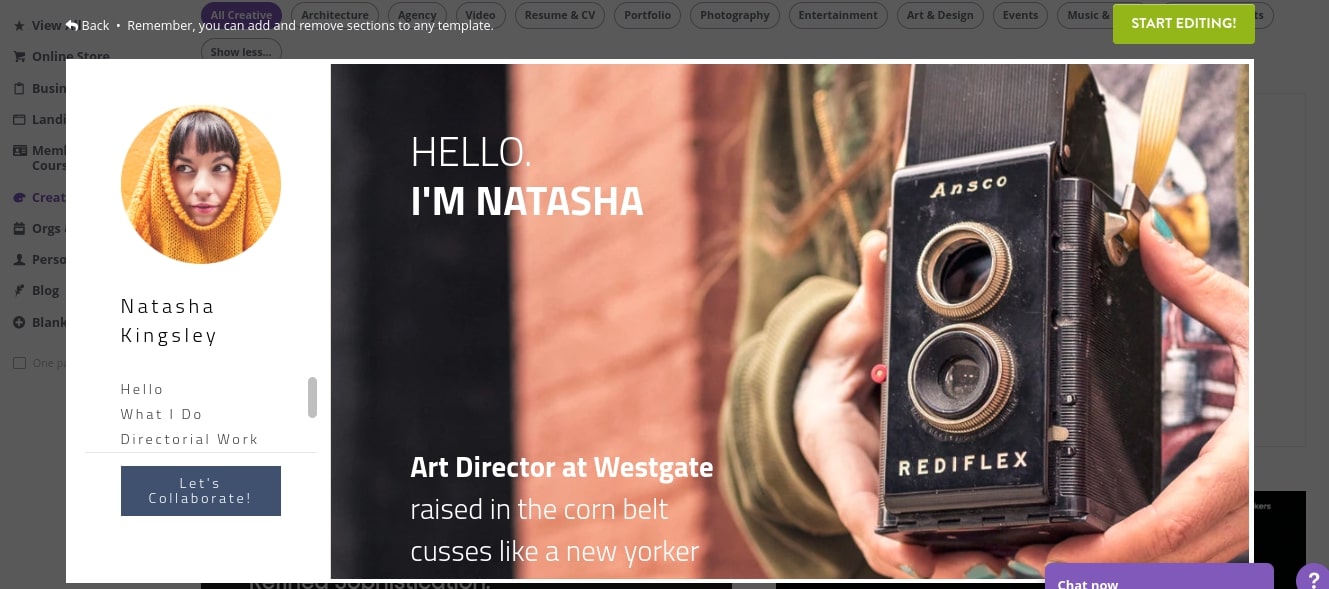Screen dimensions: 1329x589
Task: Collapse filters with Show less
Action: (241, 52)
